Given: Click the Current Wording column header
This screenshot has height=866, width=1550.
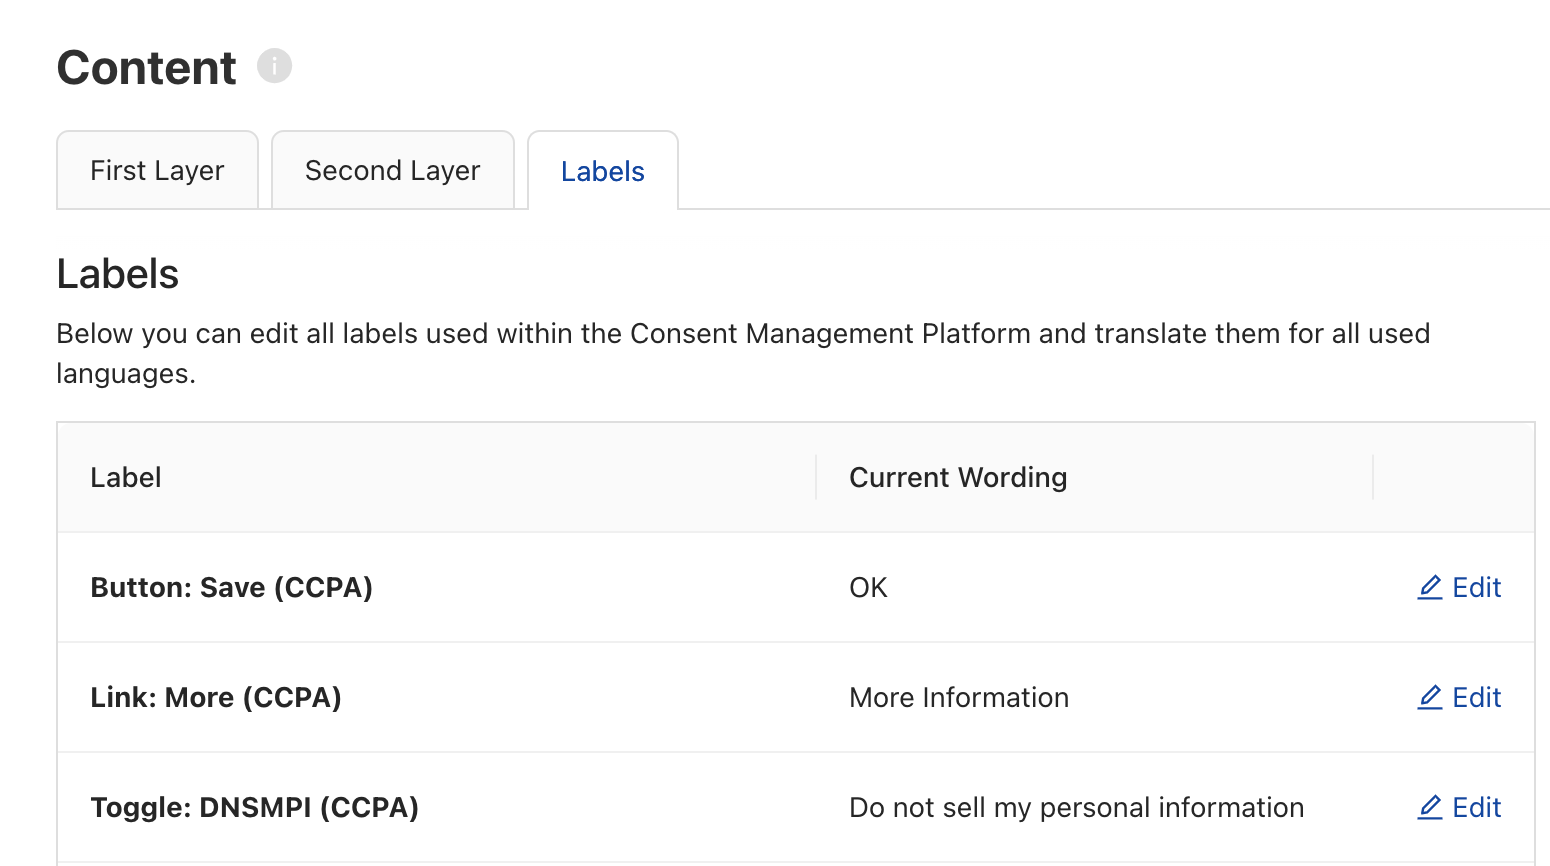Looking at the screenshot, I should coord(958,477).
